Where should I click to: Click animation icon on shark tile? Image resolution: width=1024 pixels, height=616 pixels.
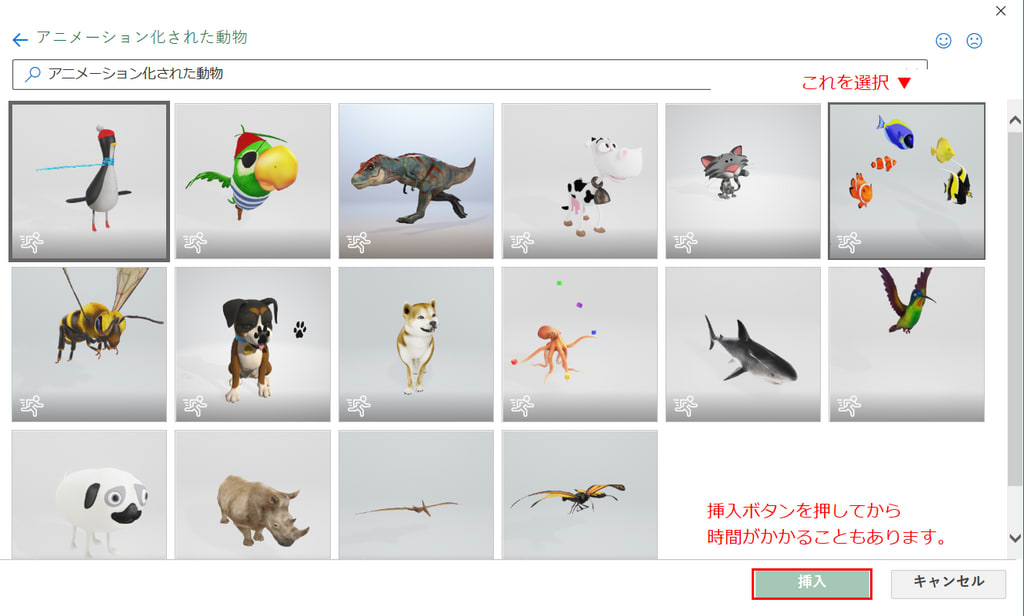tap(685, 406)
